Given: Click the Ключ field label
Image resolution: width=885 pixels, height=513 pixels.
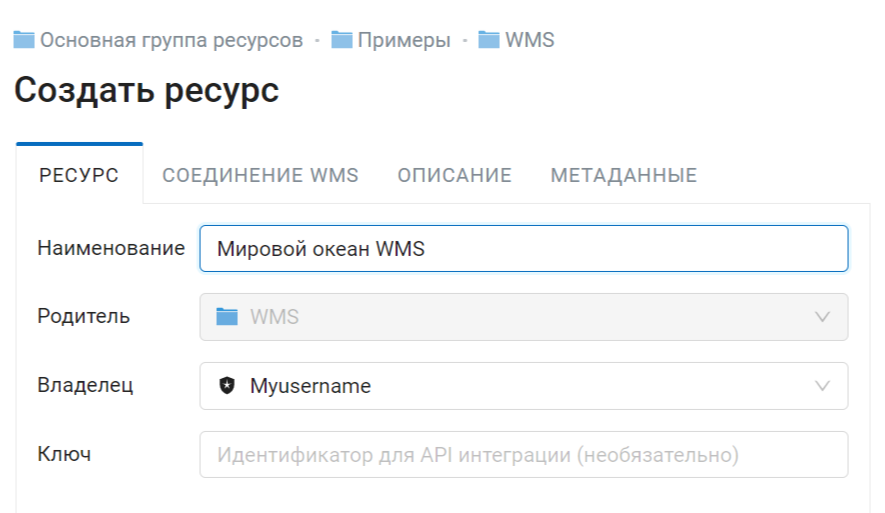Looking at the screenshot, I should tap(64, 454).
